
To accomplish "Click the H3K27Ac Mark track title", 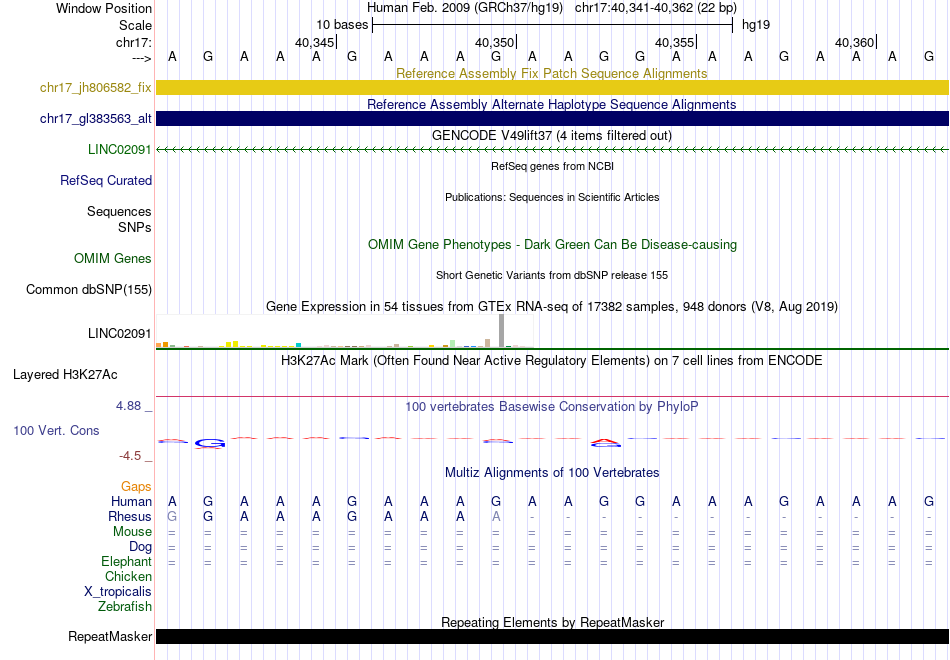I will tap(552, 361).
